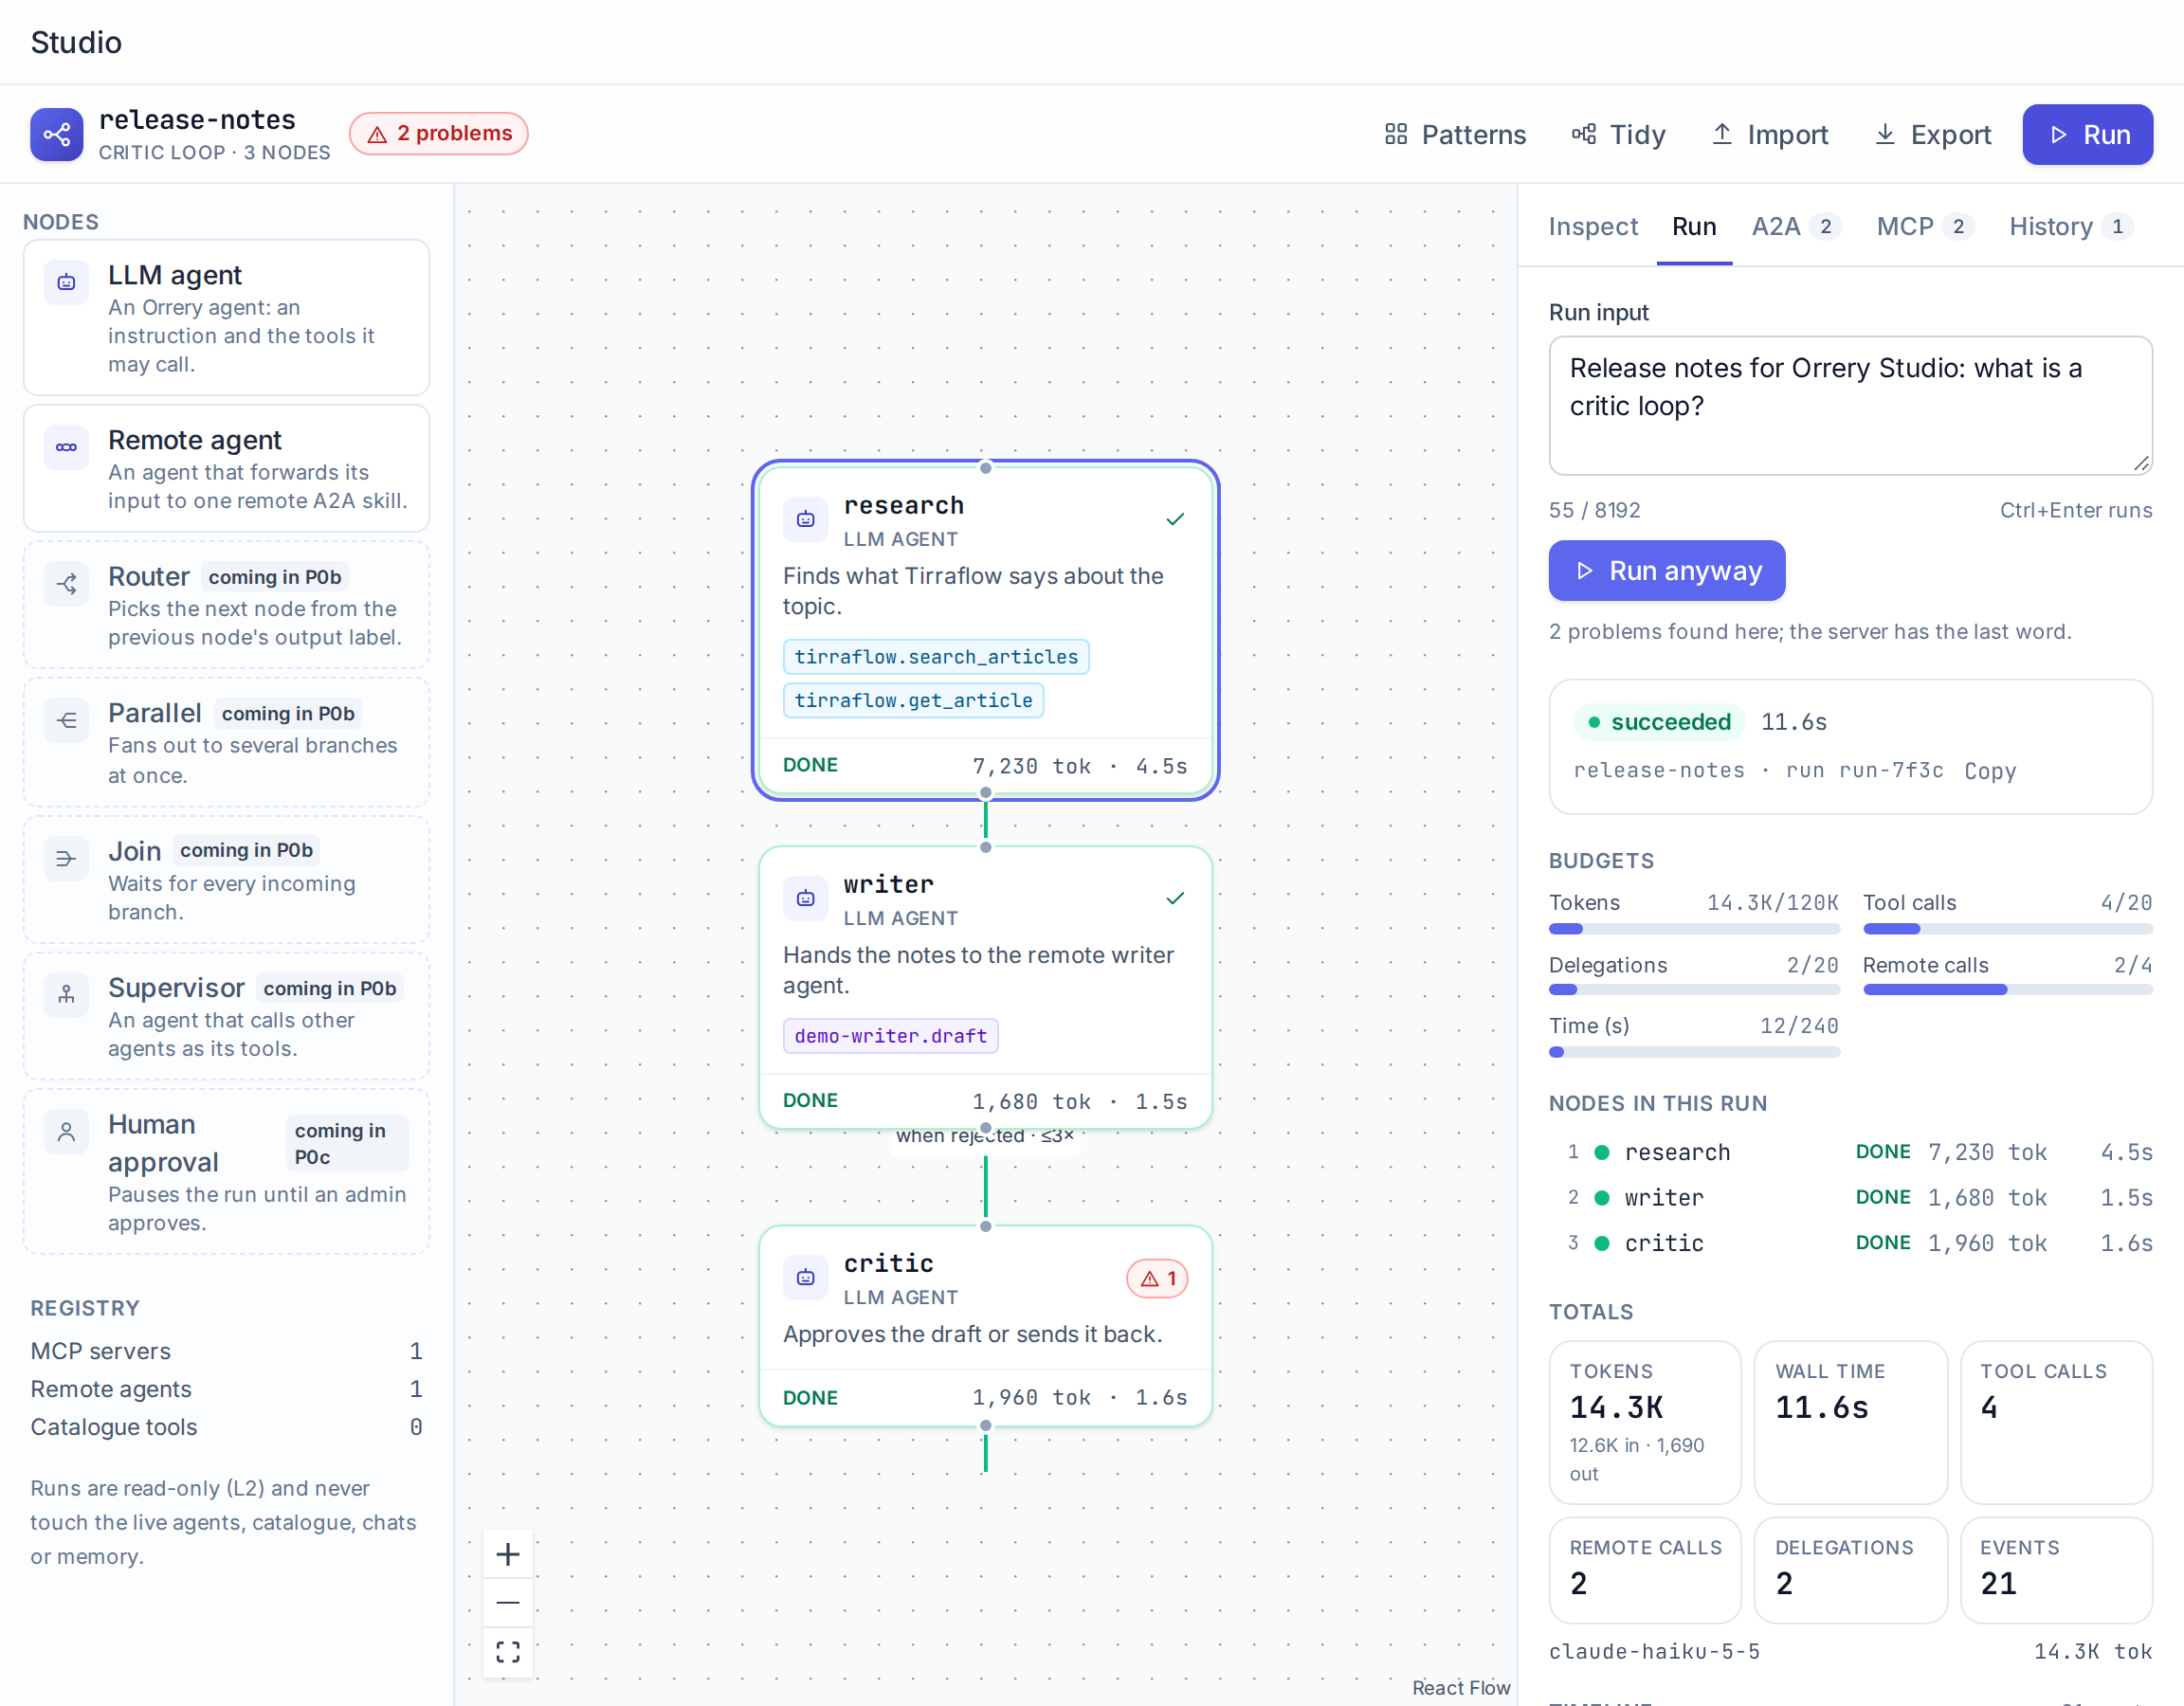
Task: Click the Run anyway button
Action: tap(1667, 571)
